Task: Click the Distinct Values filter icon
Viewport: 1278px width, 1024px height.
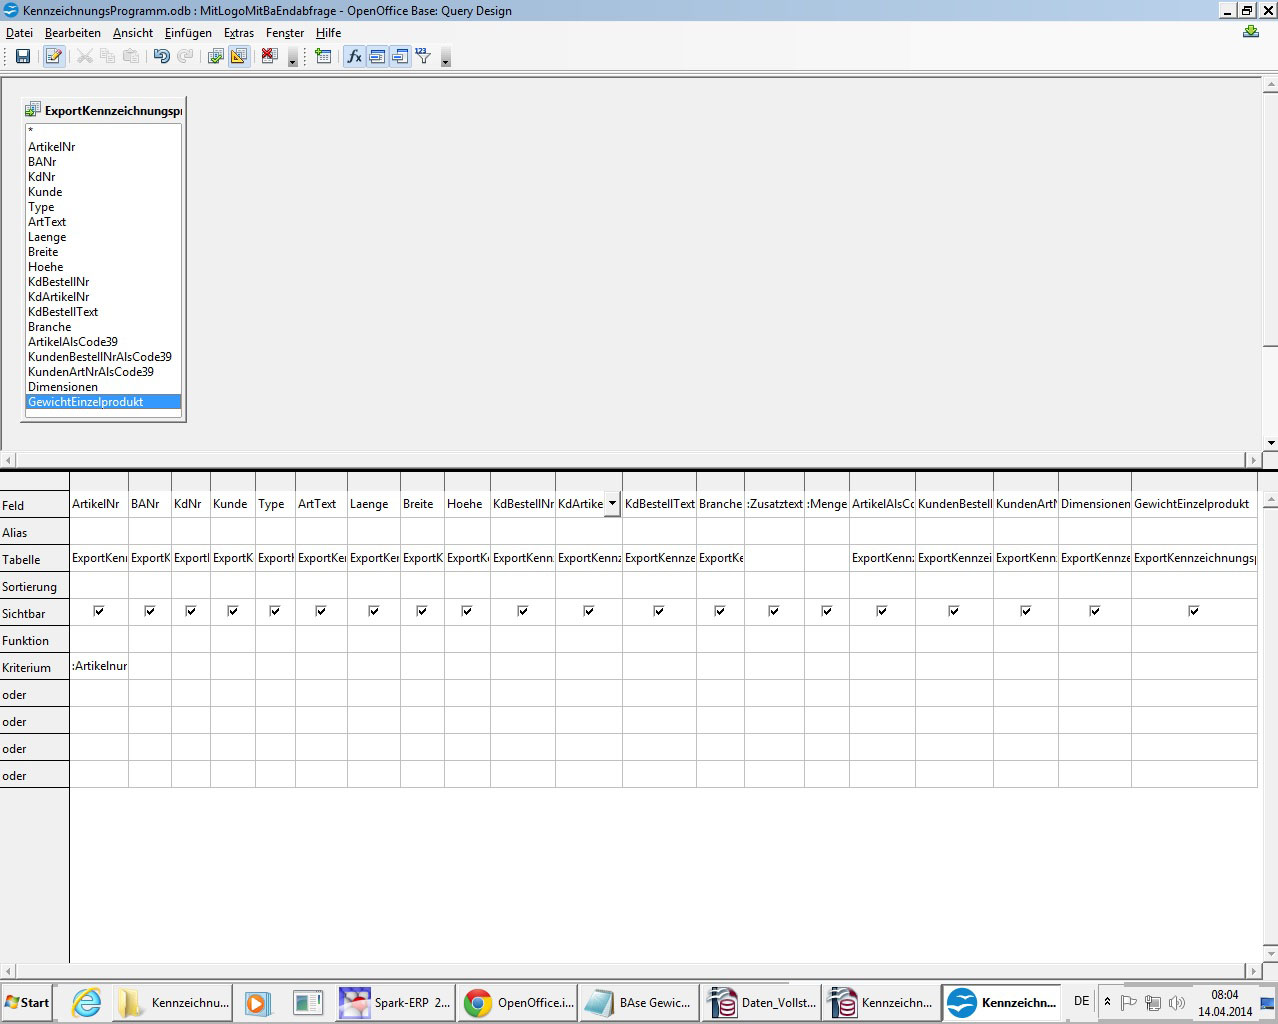Action: coord(423,57)
